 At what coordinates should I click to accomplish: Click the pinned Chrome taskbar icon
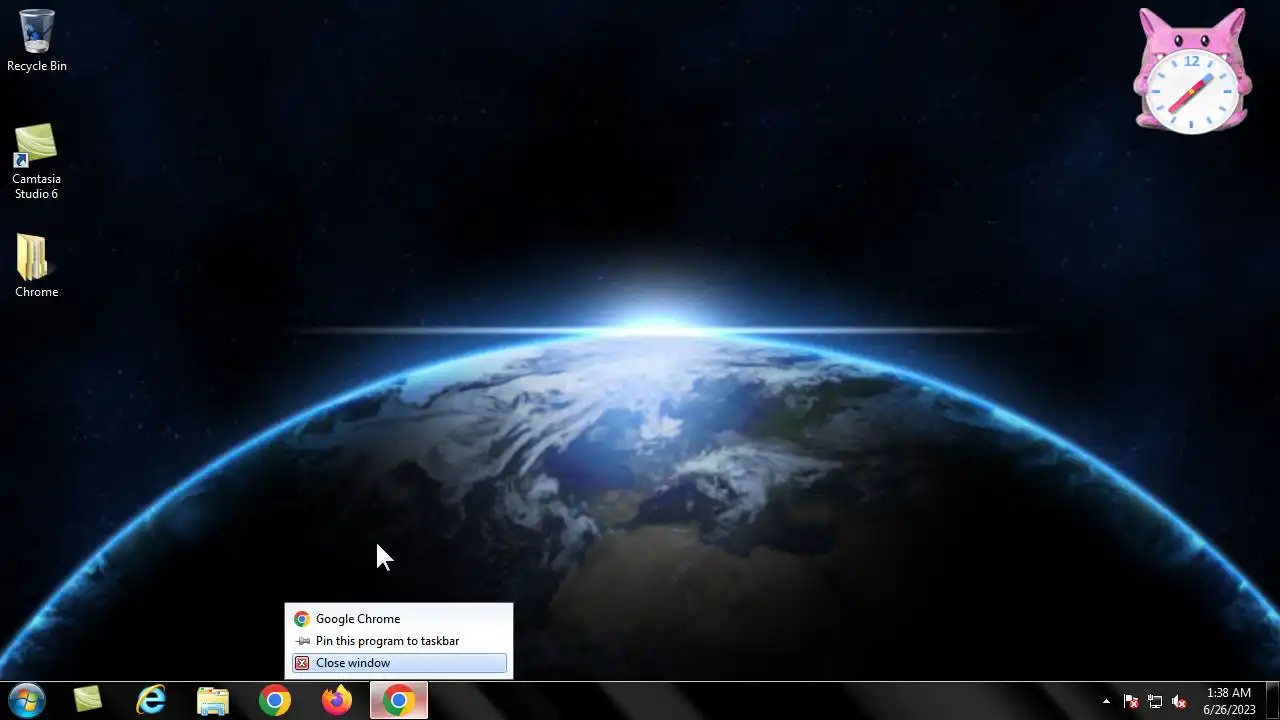click(275, 701)
